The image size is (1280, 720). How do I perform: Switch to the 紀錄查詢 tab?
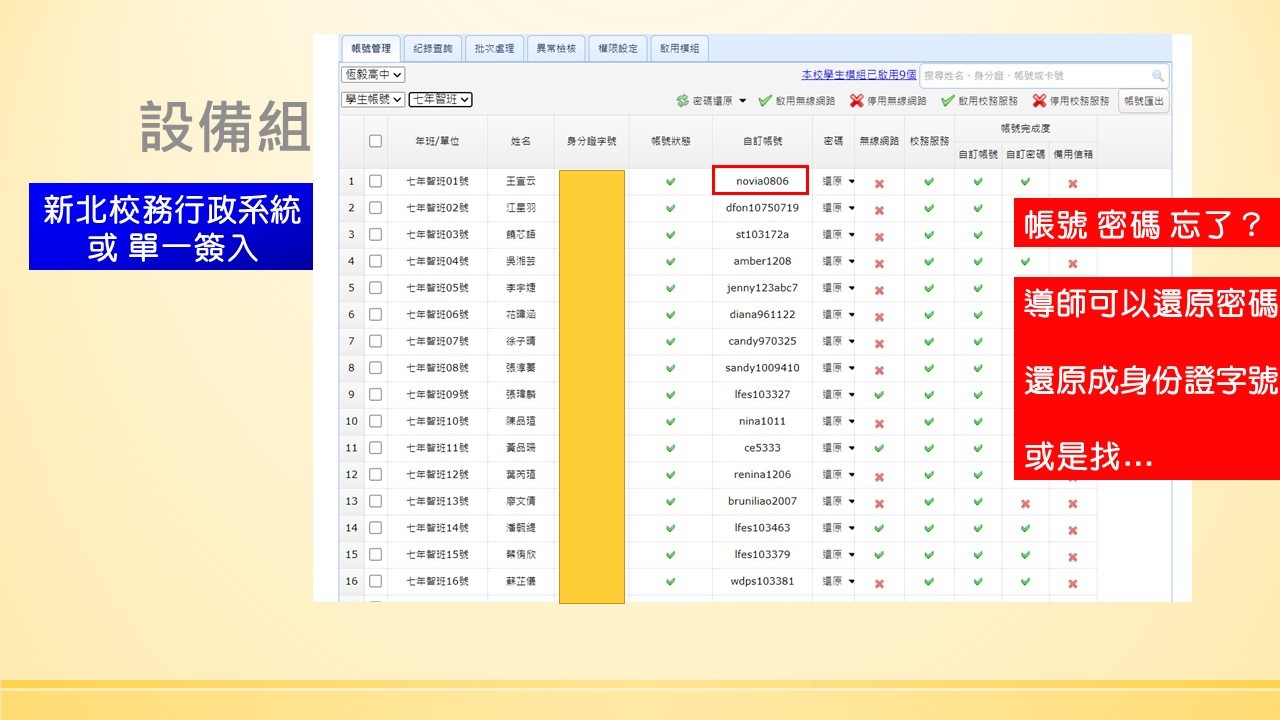click(x=434, y=48)
